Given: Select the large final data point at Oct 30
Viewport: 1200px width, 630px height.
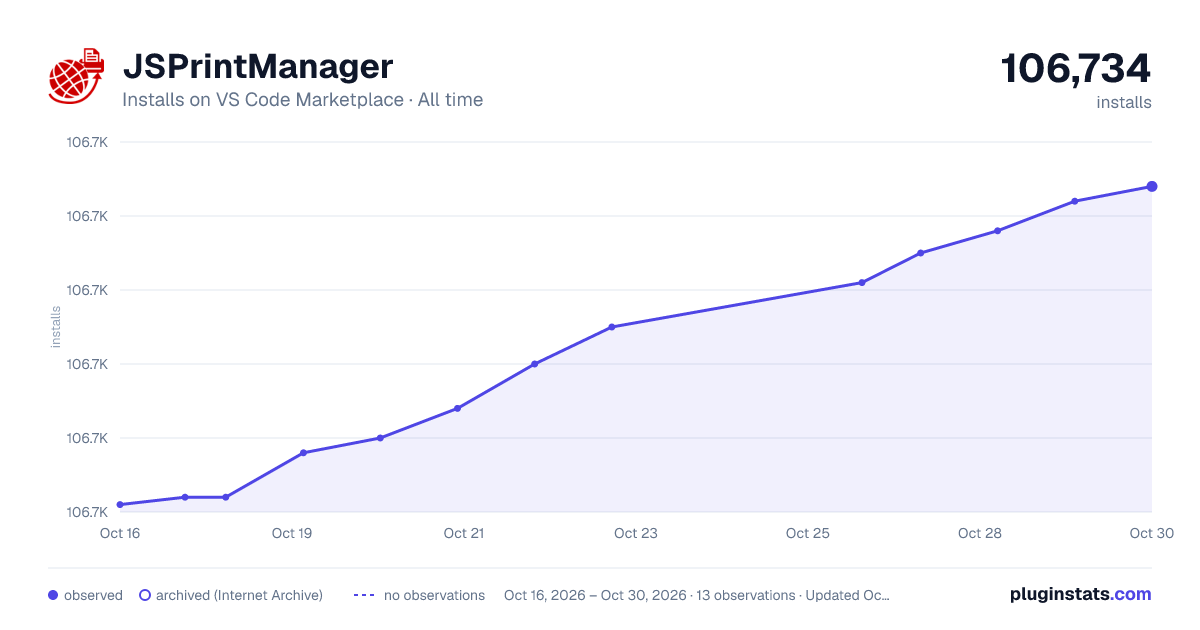Looking at the screenshot, I should (1152, 186).
